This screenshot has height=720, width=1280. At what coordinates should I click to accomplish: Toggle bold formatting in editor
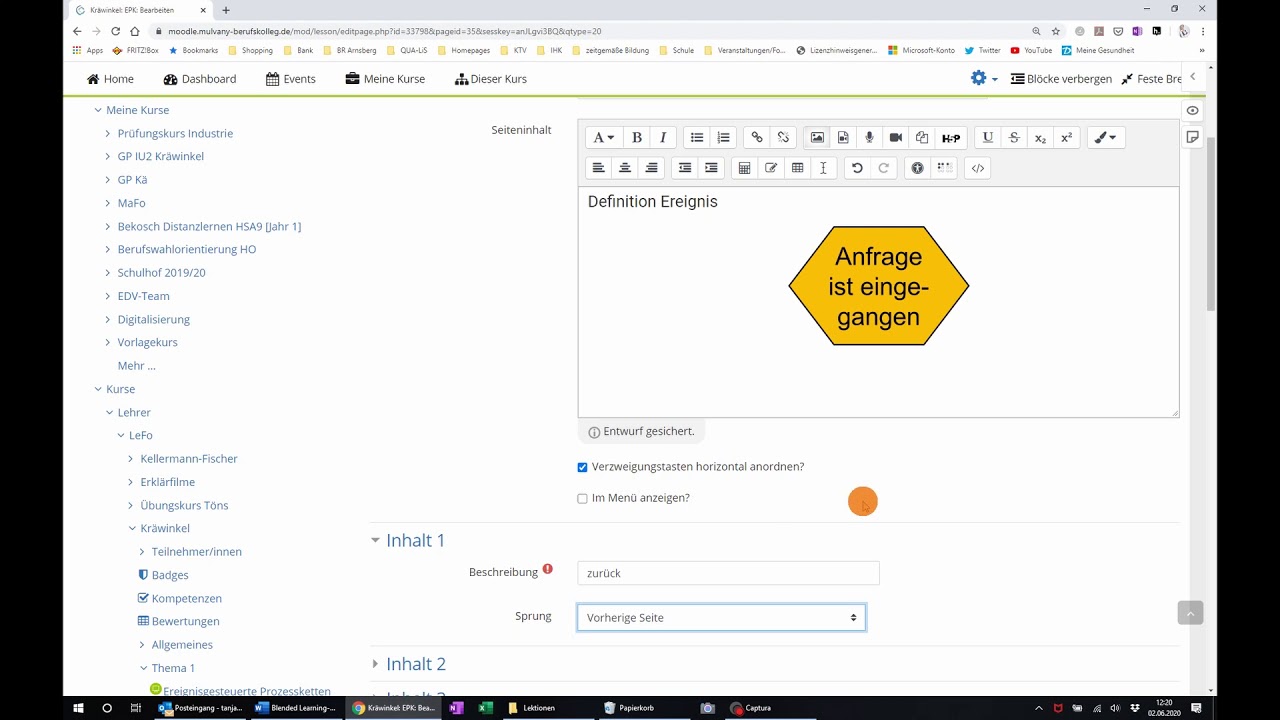point(636,138)
